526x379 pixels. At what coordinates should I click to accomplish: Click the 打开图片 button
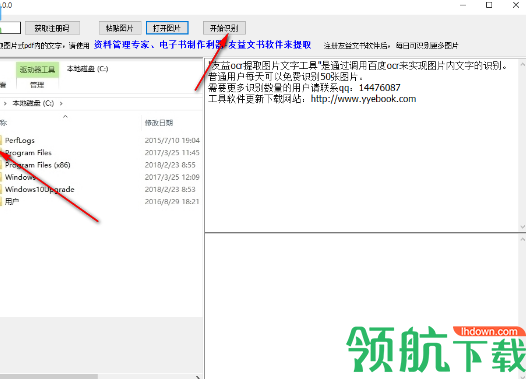(x=167, y=28)
